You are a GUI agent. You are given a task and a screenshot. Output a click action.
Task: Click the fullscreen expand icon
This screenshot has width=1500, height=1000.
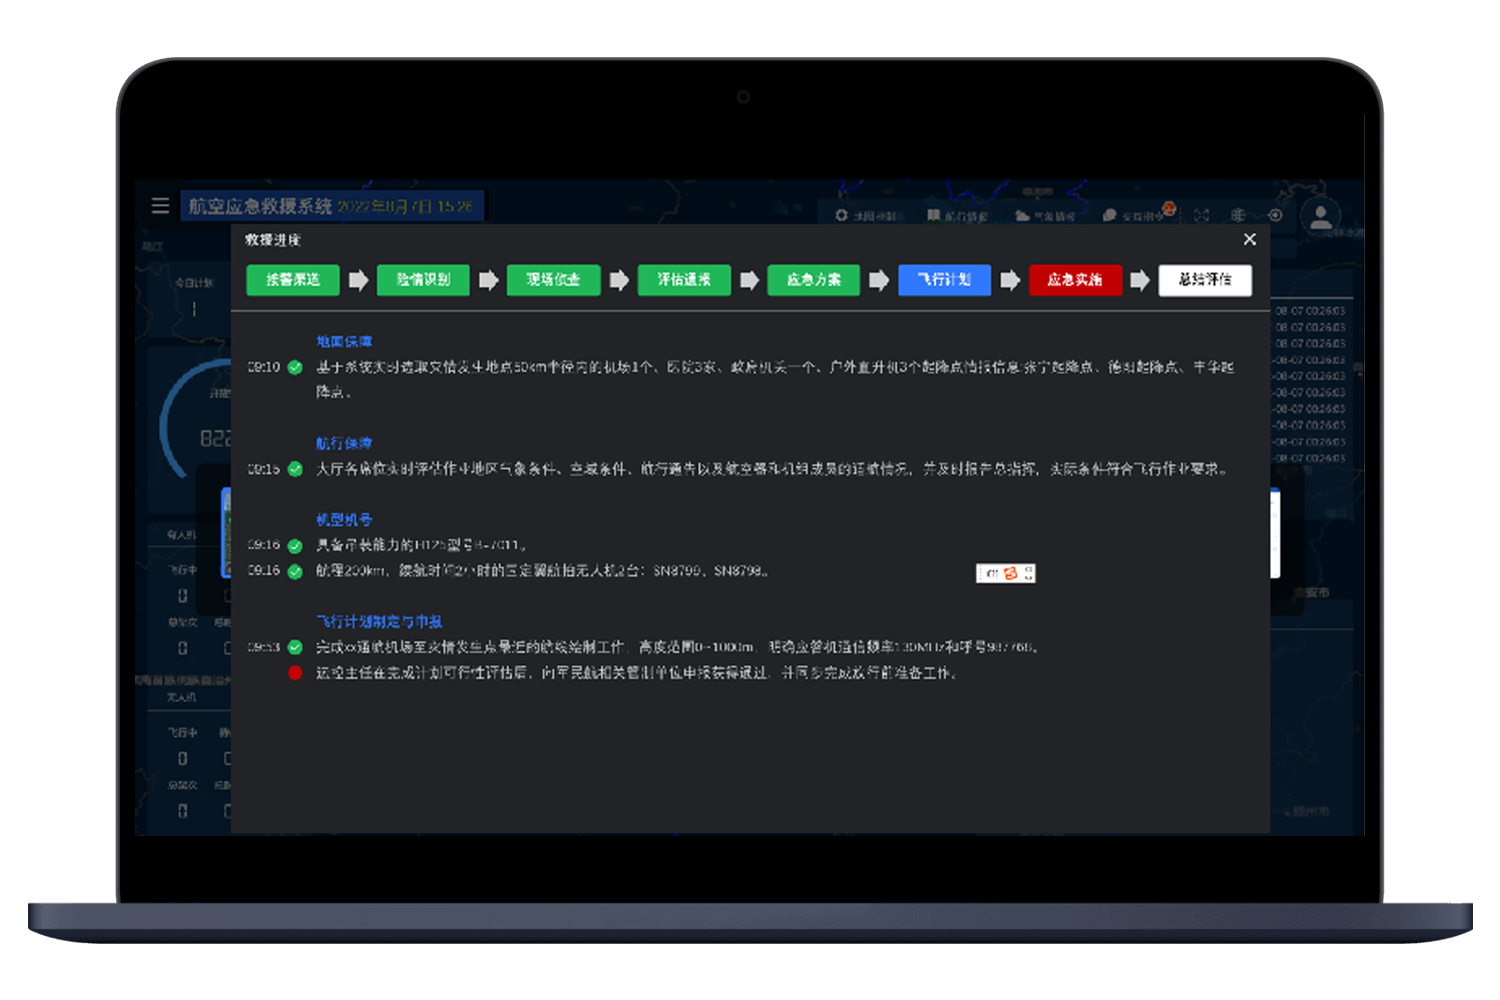click(1201, 215)
